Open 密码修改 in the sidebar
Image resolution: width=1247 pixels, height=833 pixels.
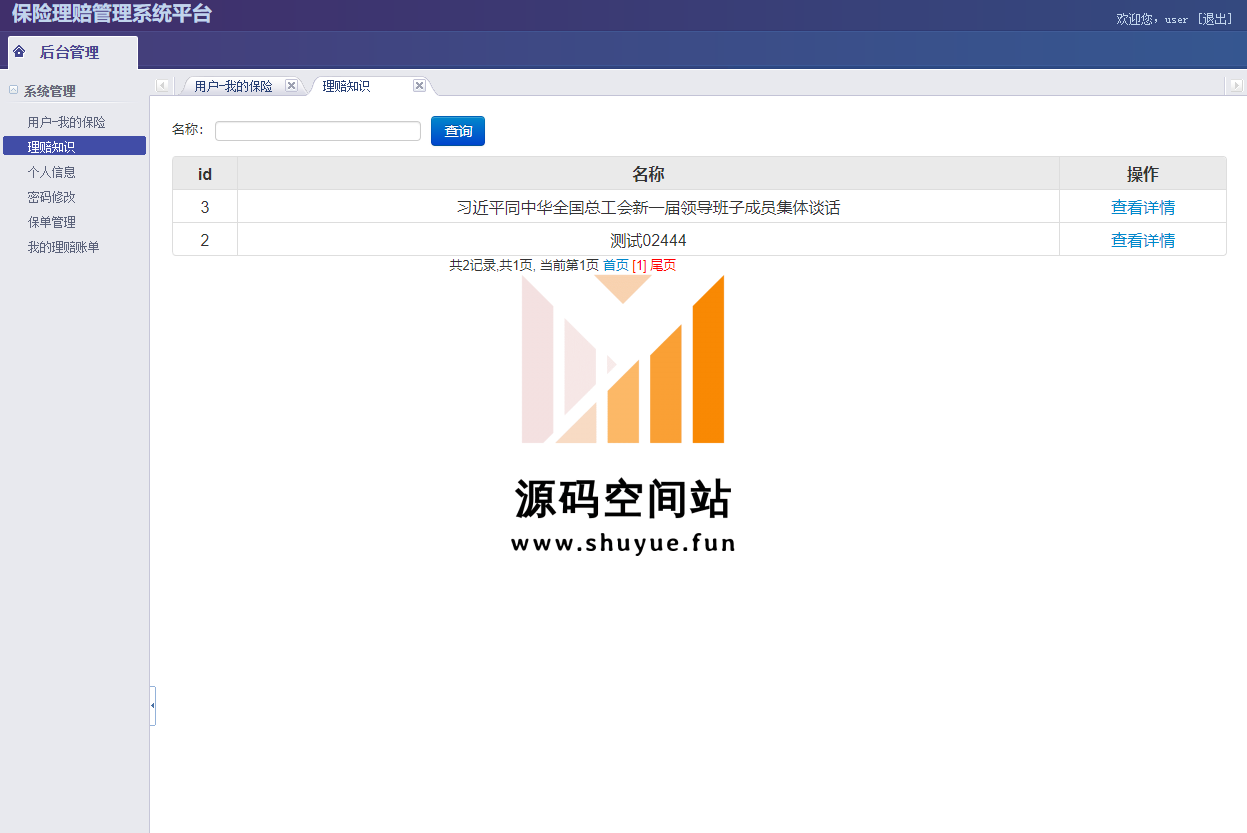click(x=51, y=197)
